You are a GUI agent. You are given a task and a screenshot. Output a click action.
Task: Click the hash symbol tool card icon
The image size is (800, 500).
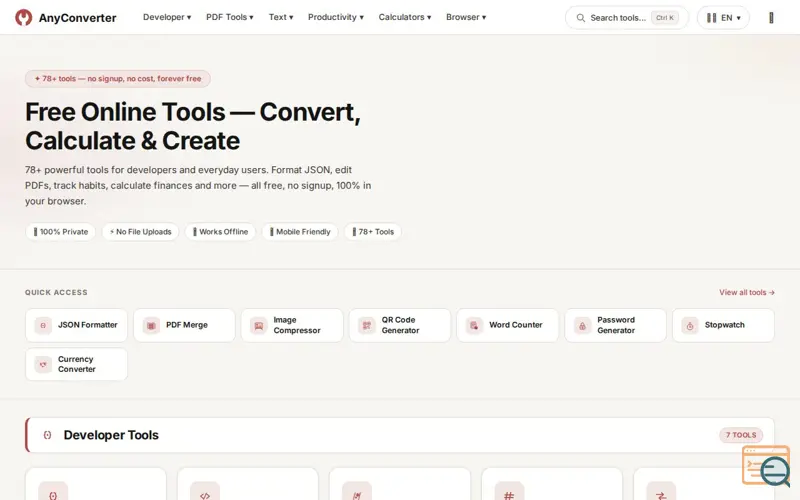509,495
